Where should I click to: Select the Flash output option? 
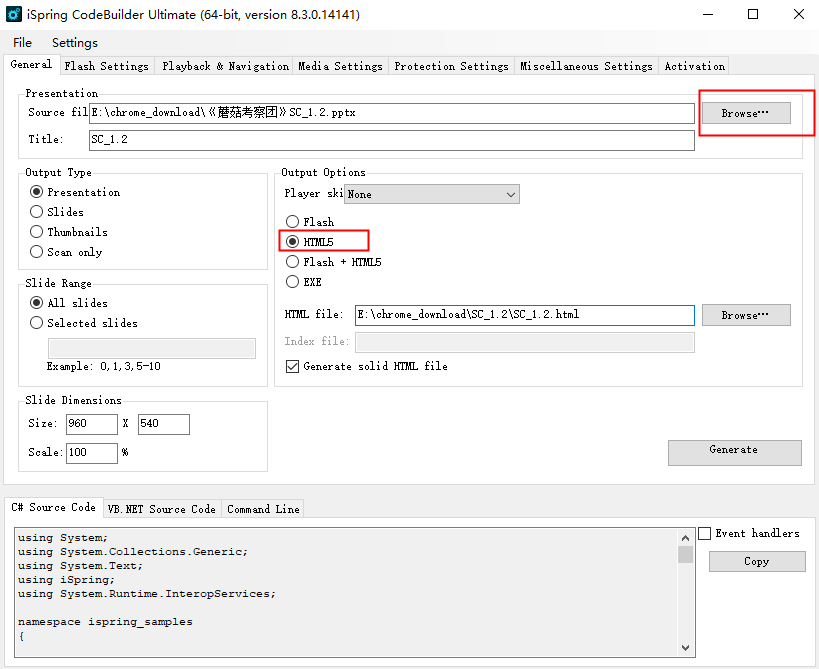coord(310,222)
